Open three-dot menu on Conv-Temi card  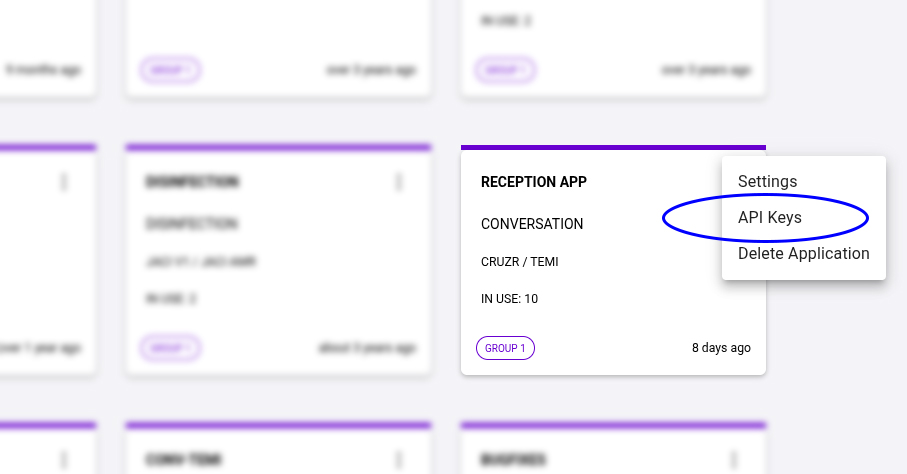pos(399,459)
